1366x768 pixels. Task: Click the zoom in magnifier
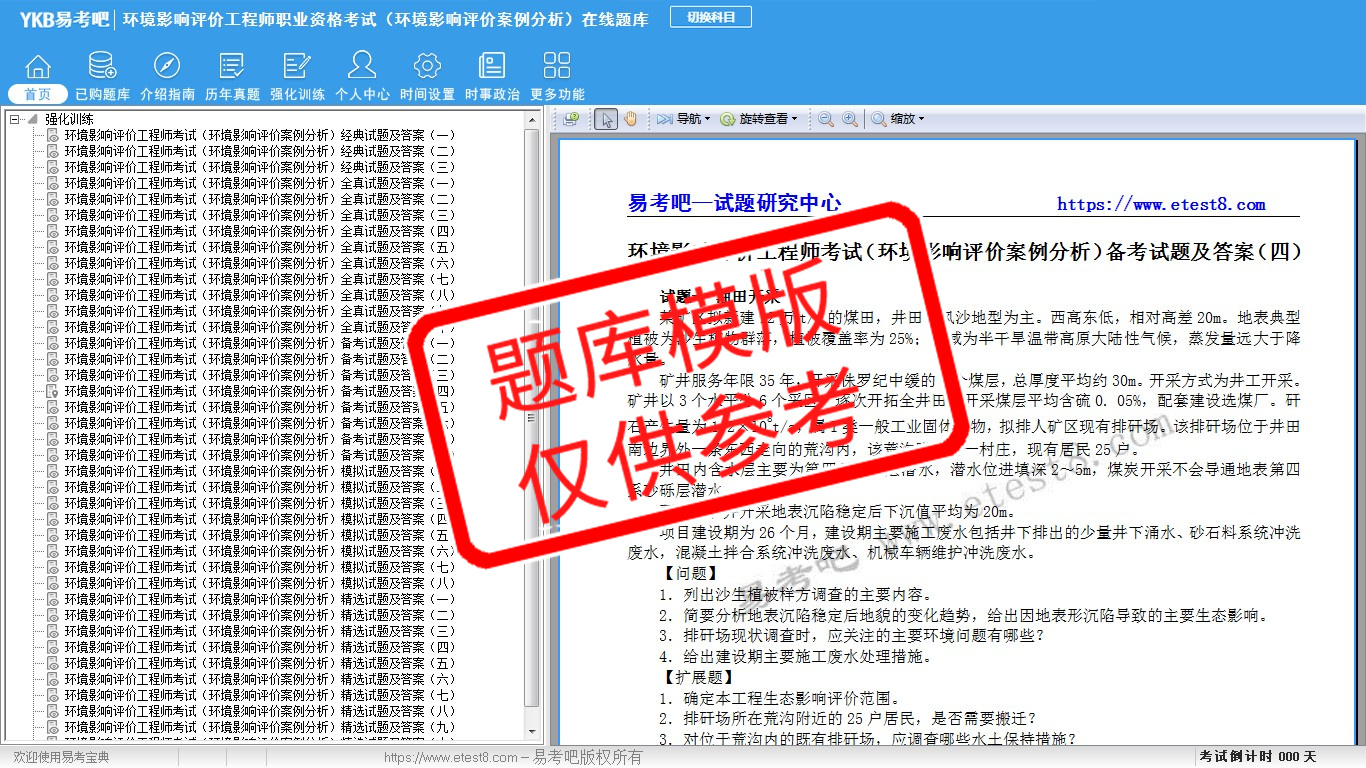(x=850, y=119)
